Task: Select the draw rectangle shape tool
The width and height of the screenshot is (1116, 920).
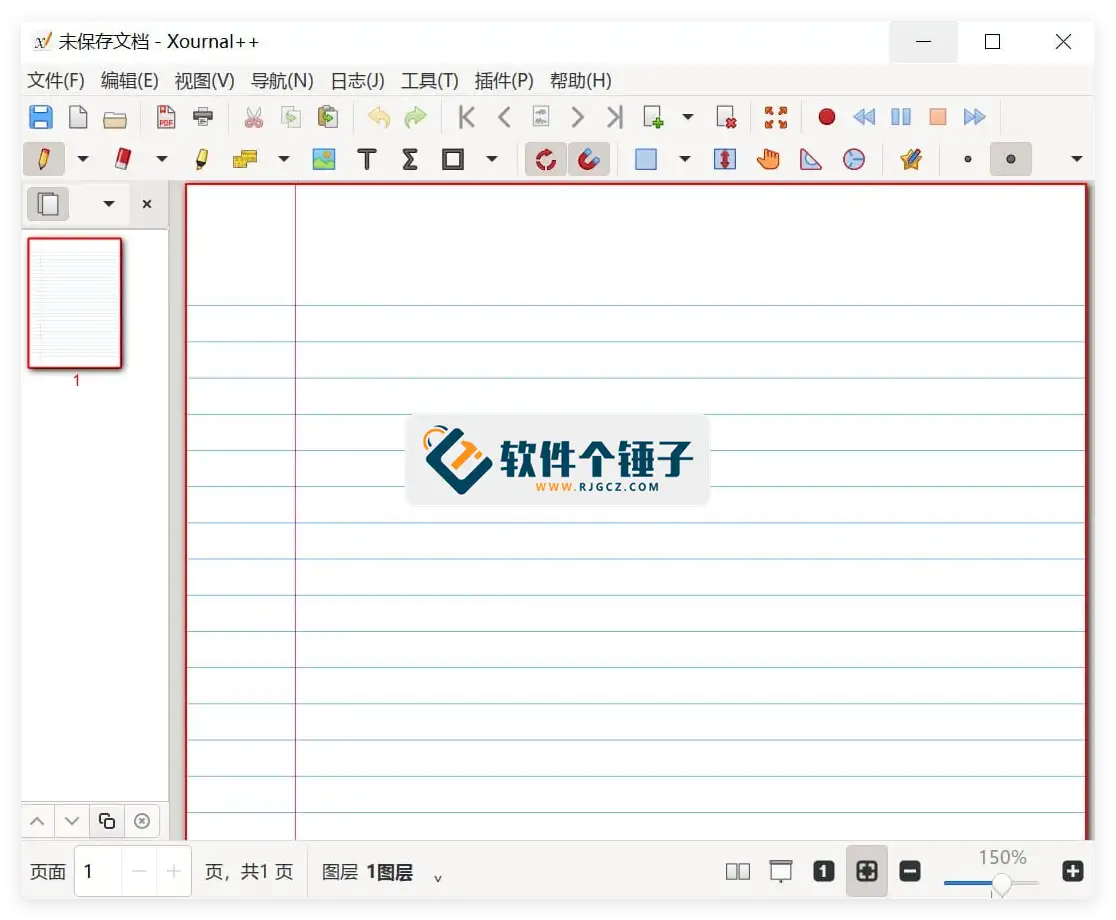Action: point(453,159)
